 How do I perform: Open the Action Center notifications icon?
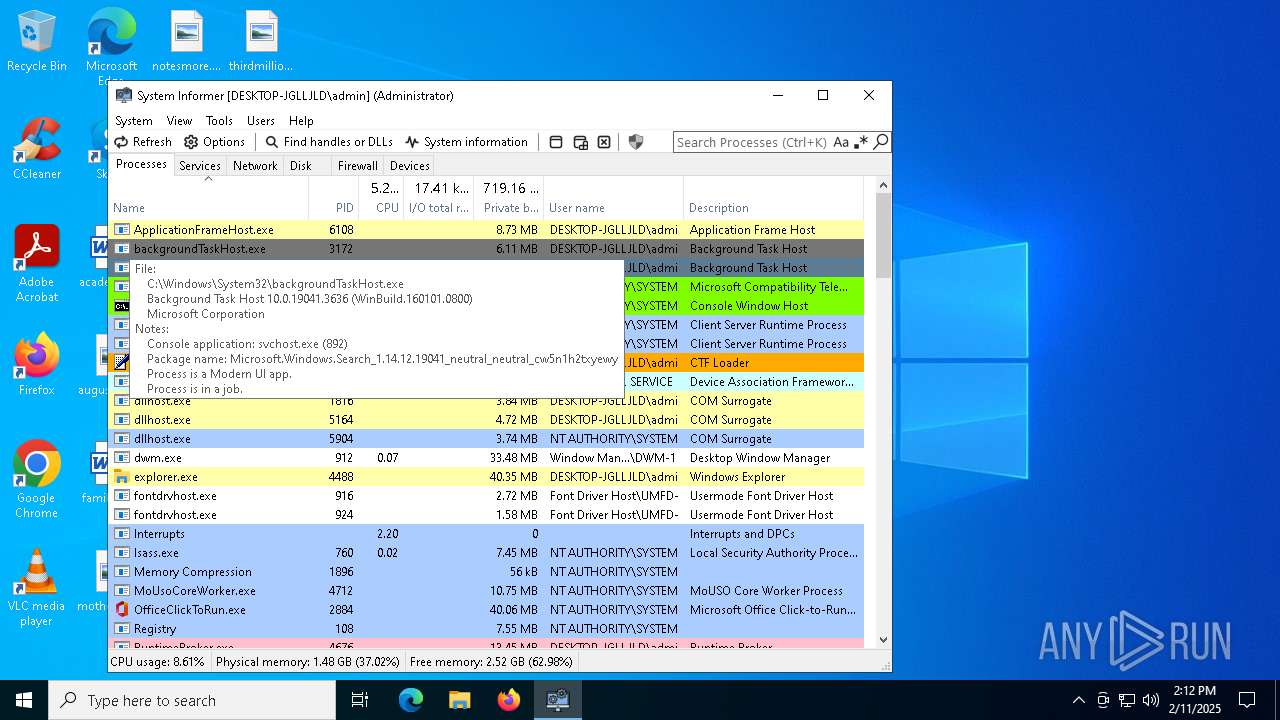point(1247,700)
